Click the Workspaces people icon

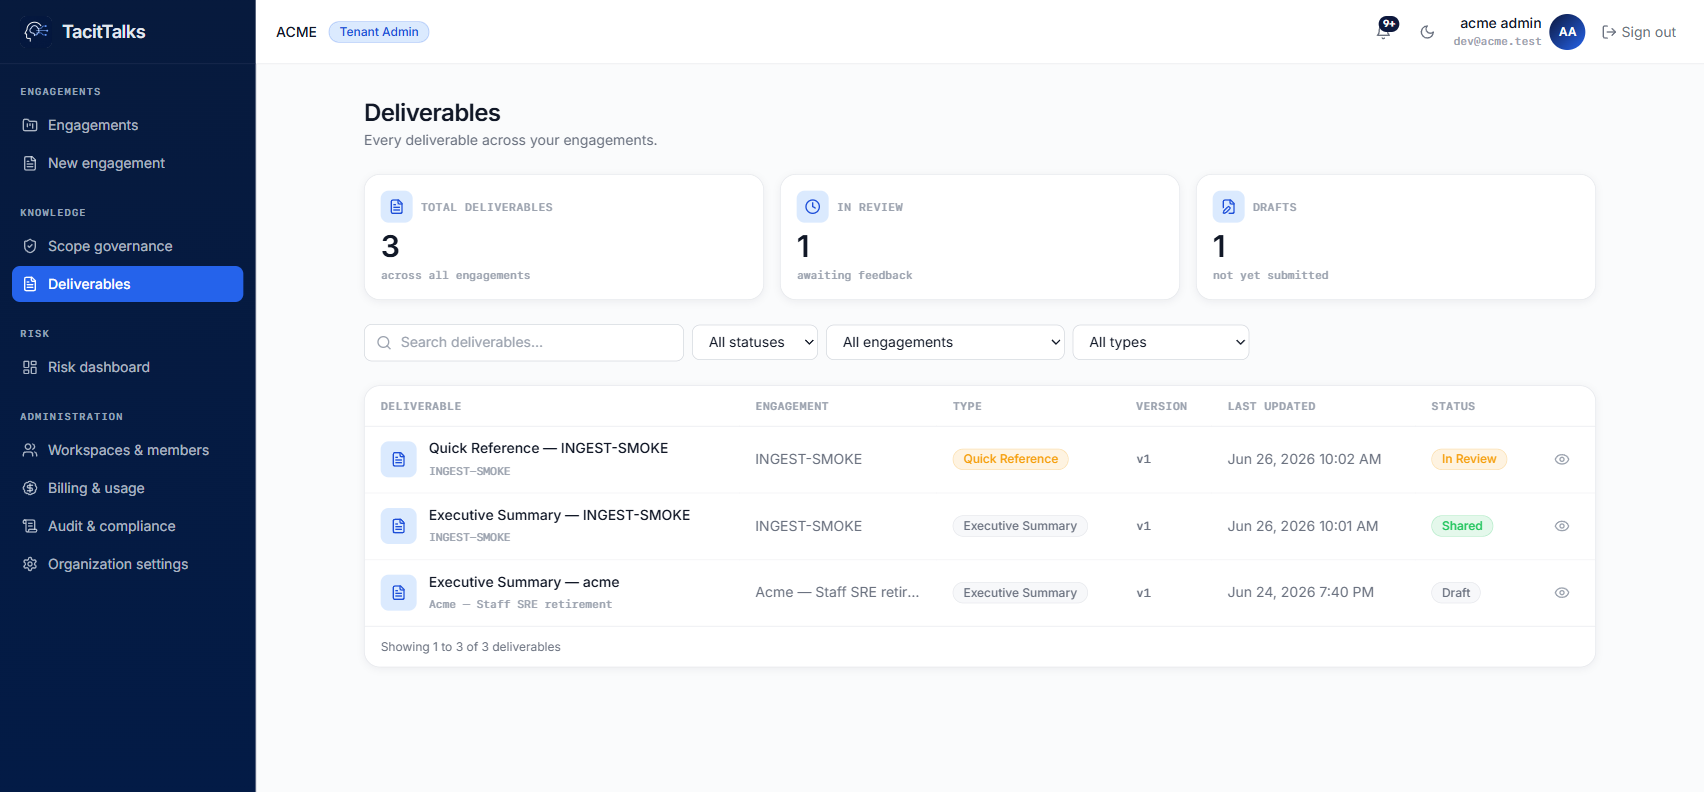[x=30, y=450]
